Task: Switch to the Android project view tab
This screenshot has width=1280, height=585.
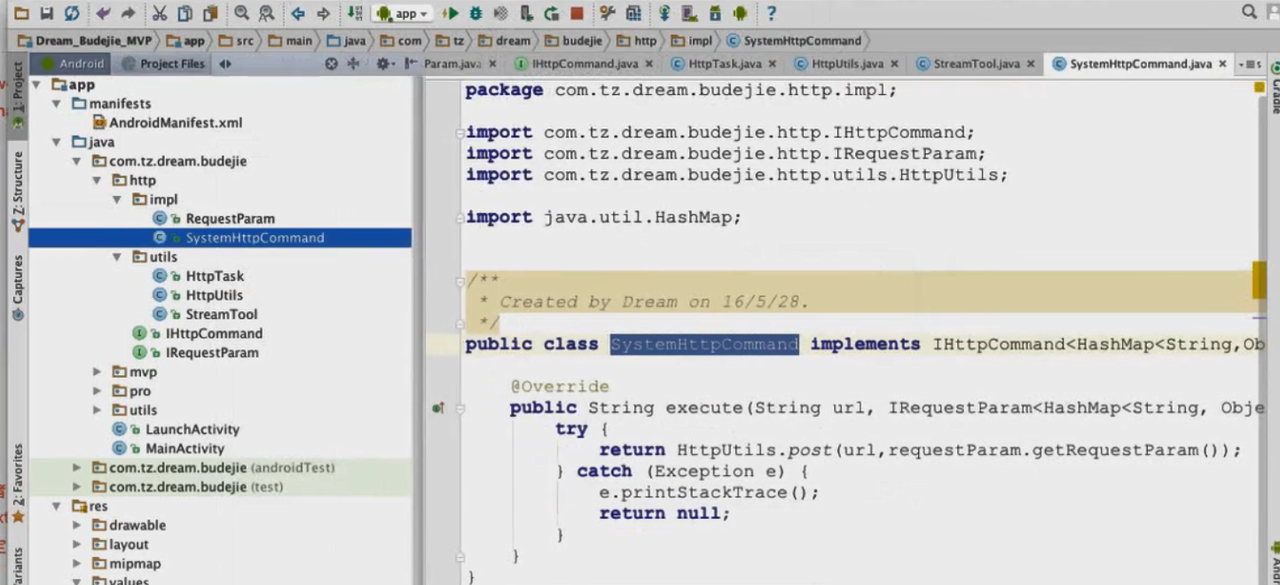Action: tap(70, 64)
